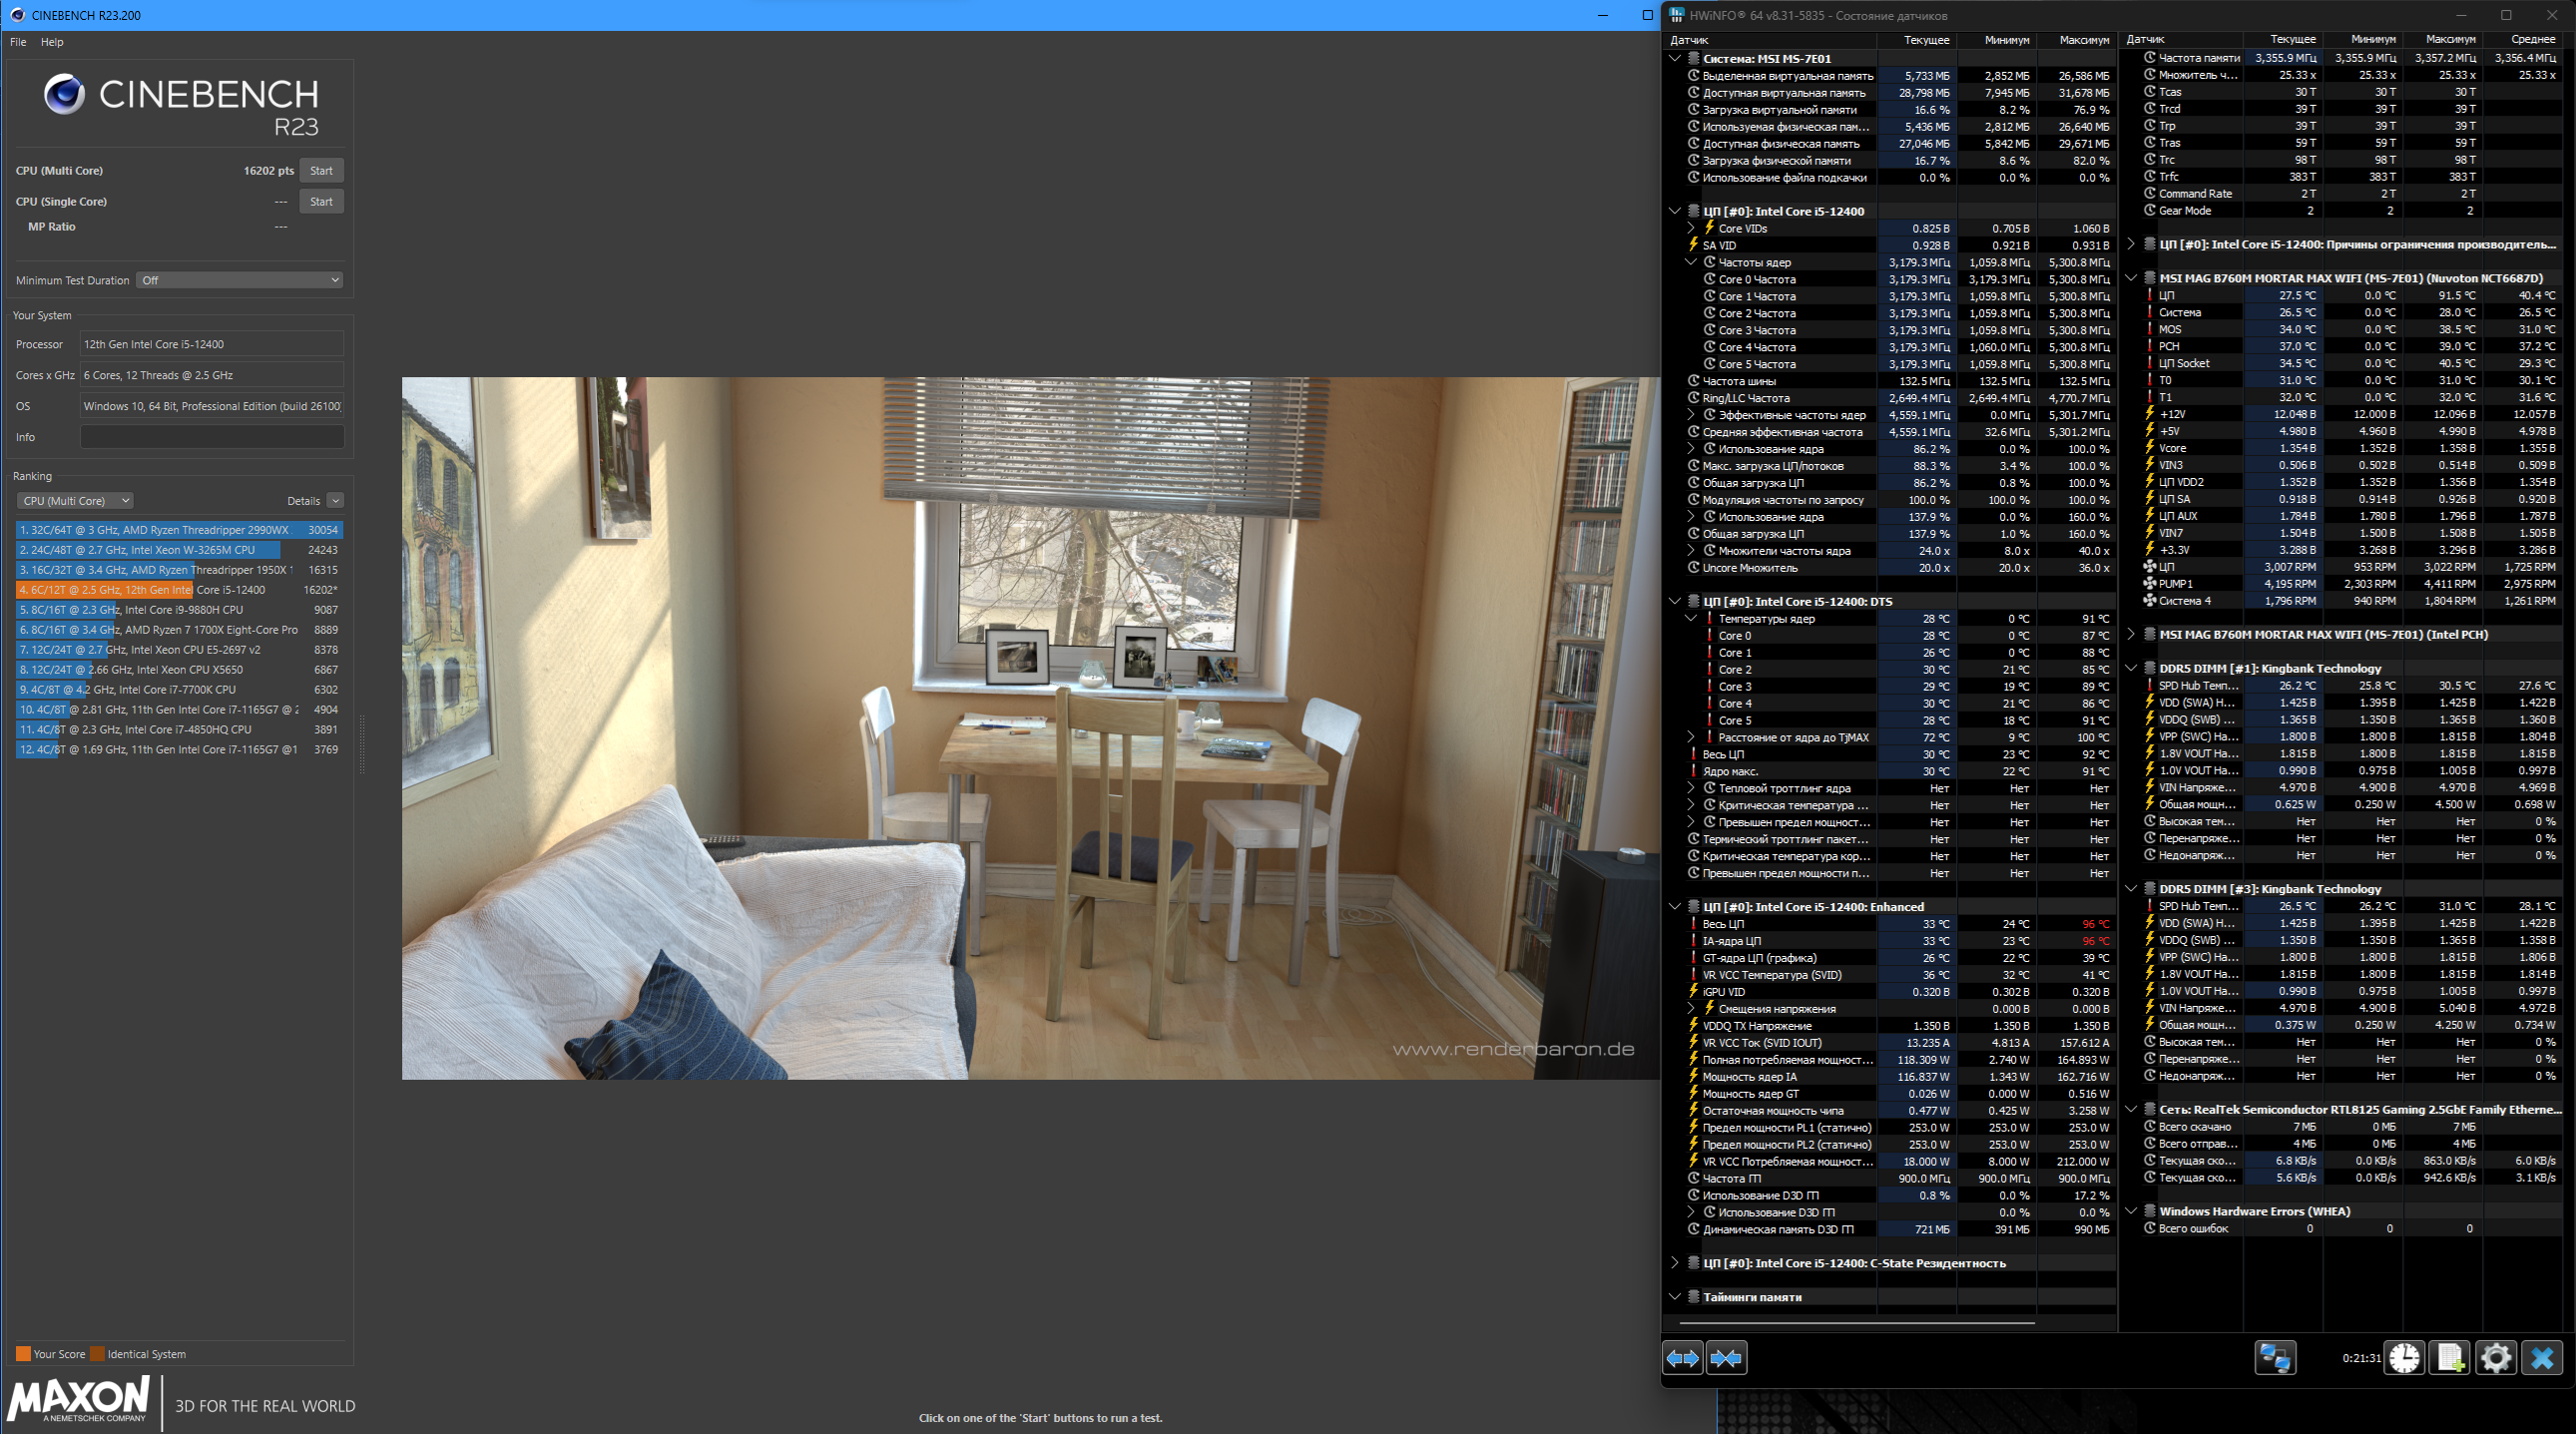Start the CPU Single Core test
Image resolution: width=2576 pixels, height=1434 pixels.
tap(321, 202)
